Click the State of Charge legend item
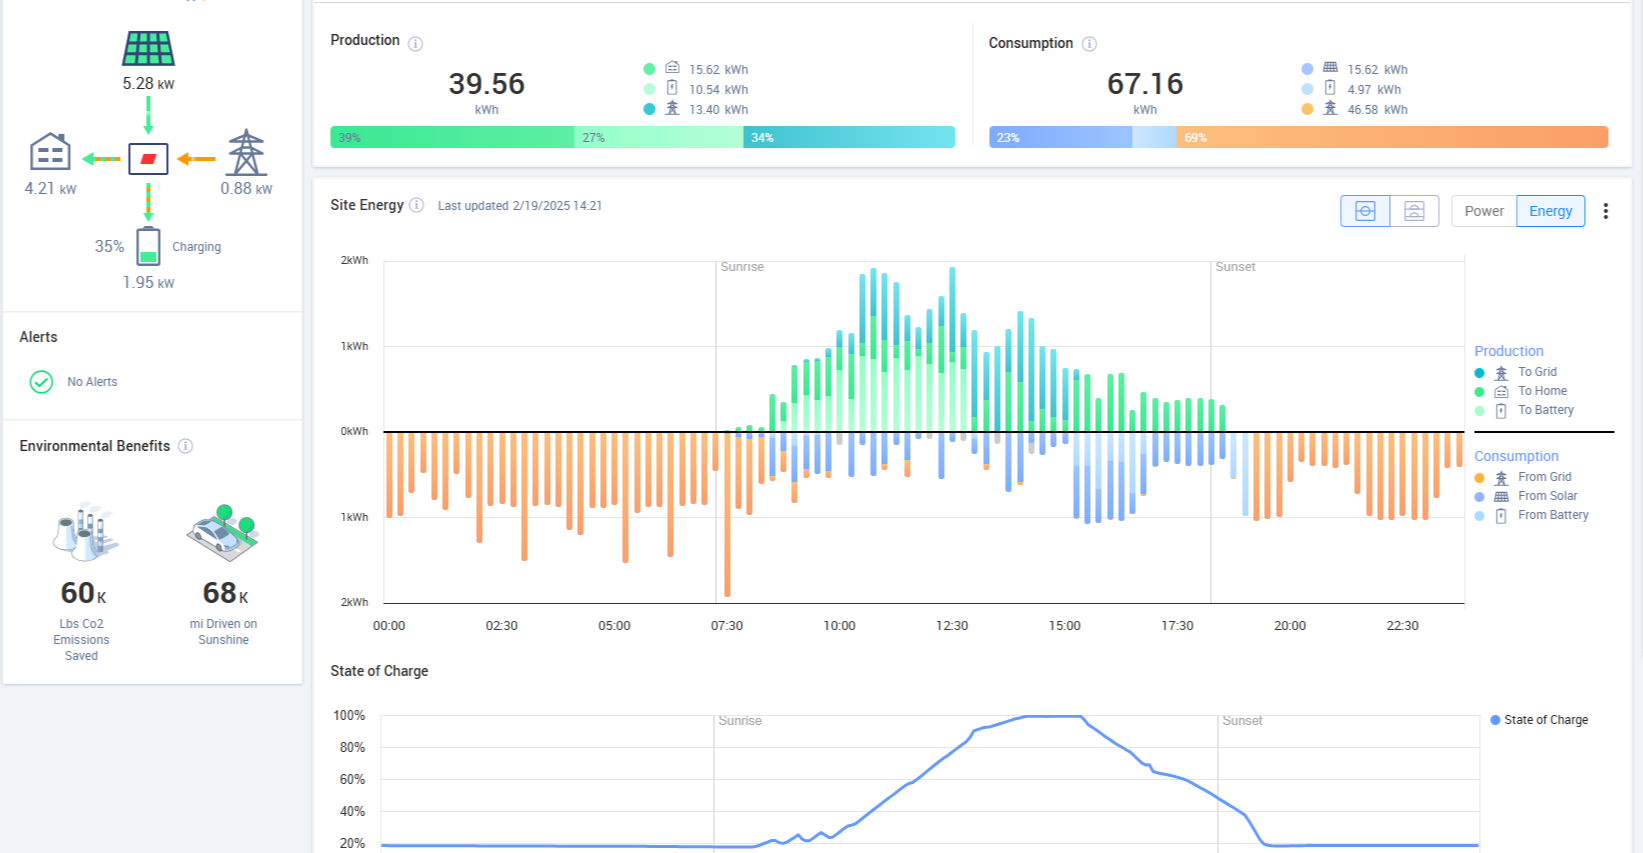1643x853 pixels. 1545,720
